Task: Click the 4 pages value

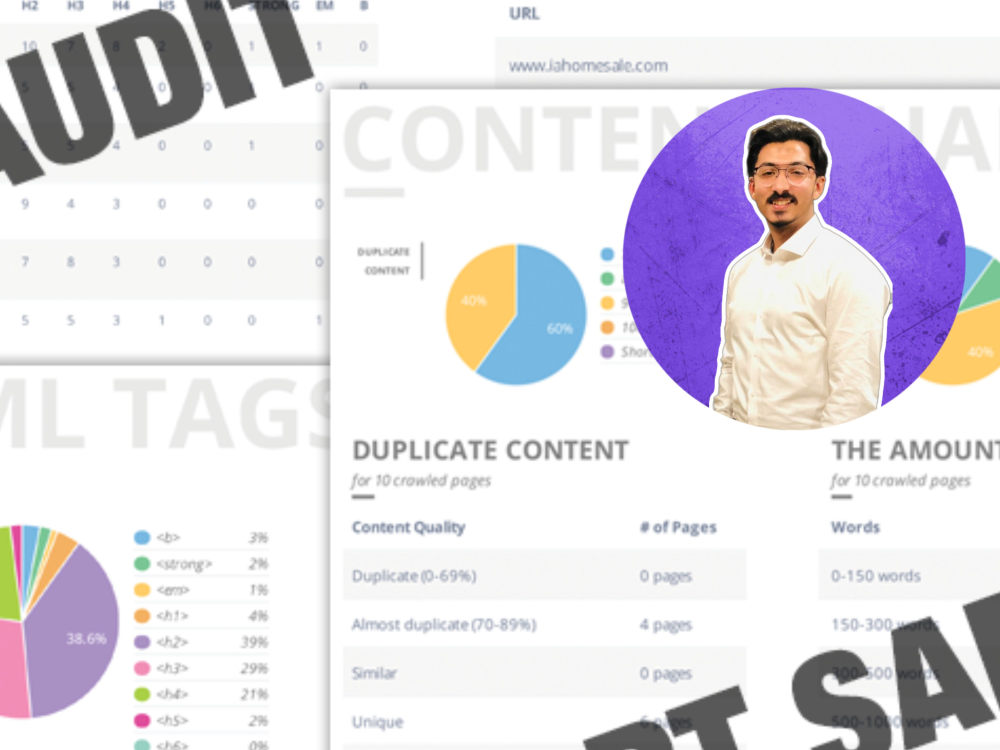Action: [666, 625]
